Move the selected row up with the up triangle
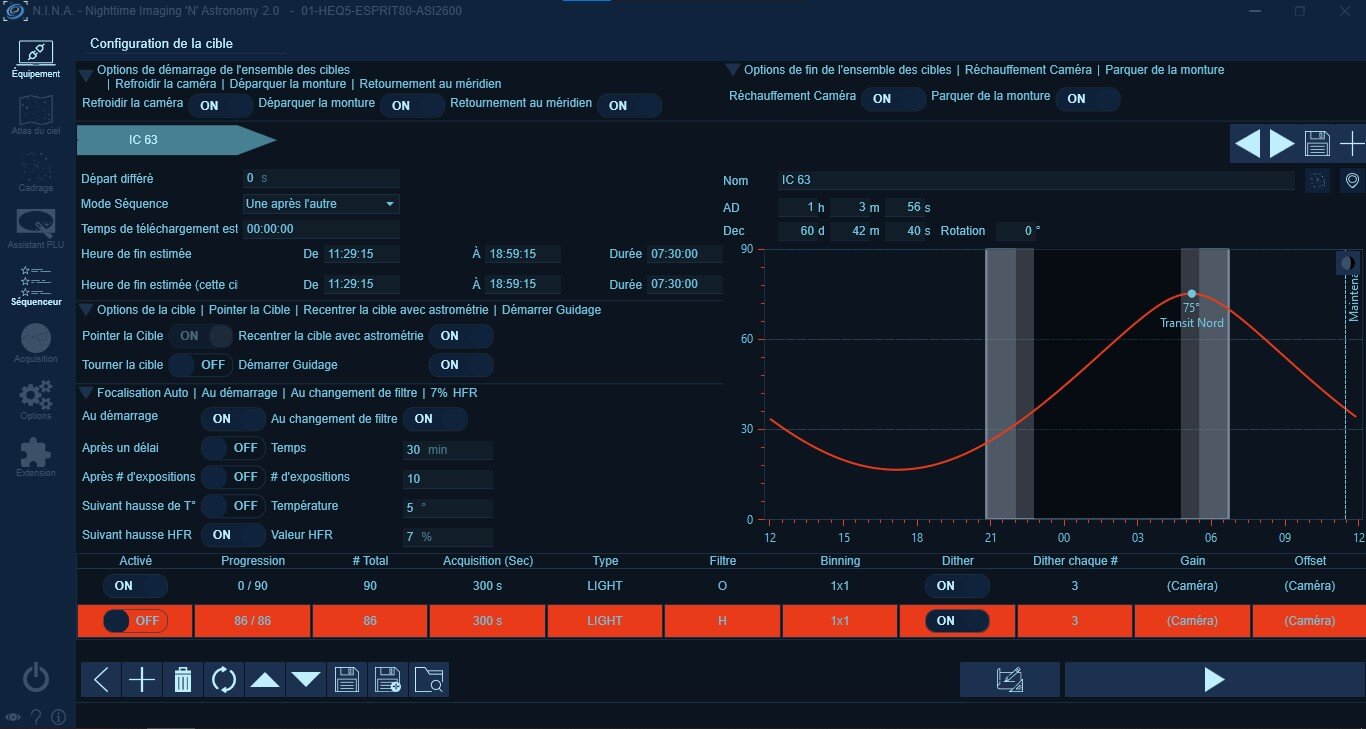 265,680
